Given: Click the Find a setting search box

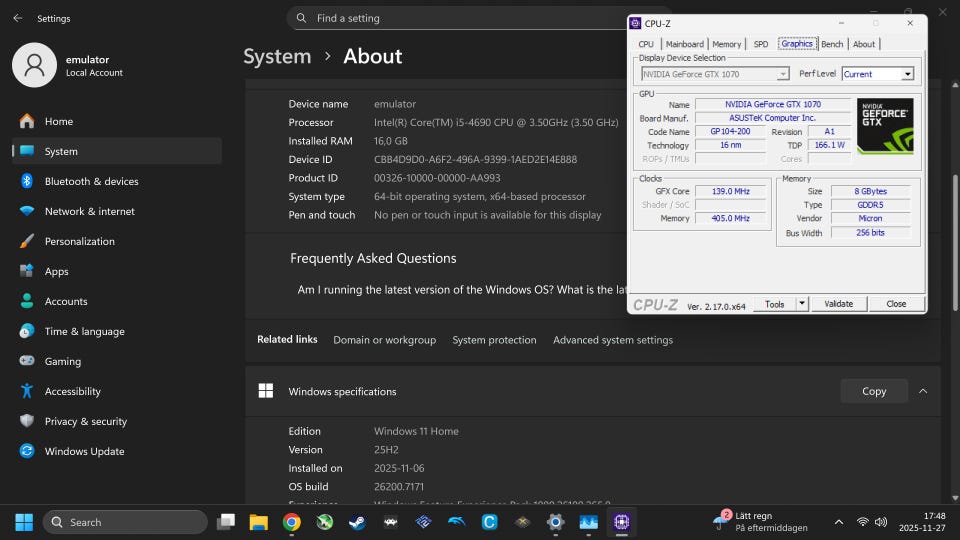Looking at the screenshot, I should 450,18.
